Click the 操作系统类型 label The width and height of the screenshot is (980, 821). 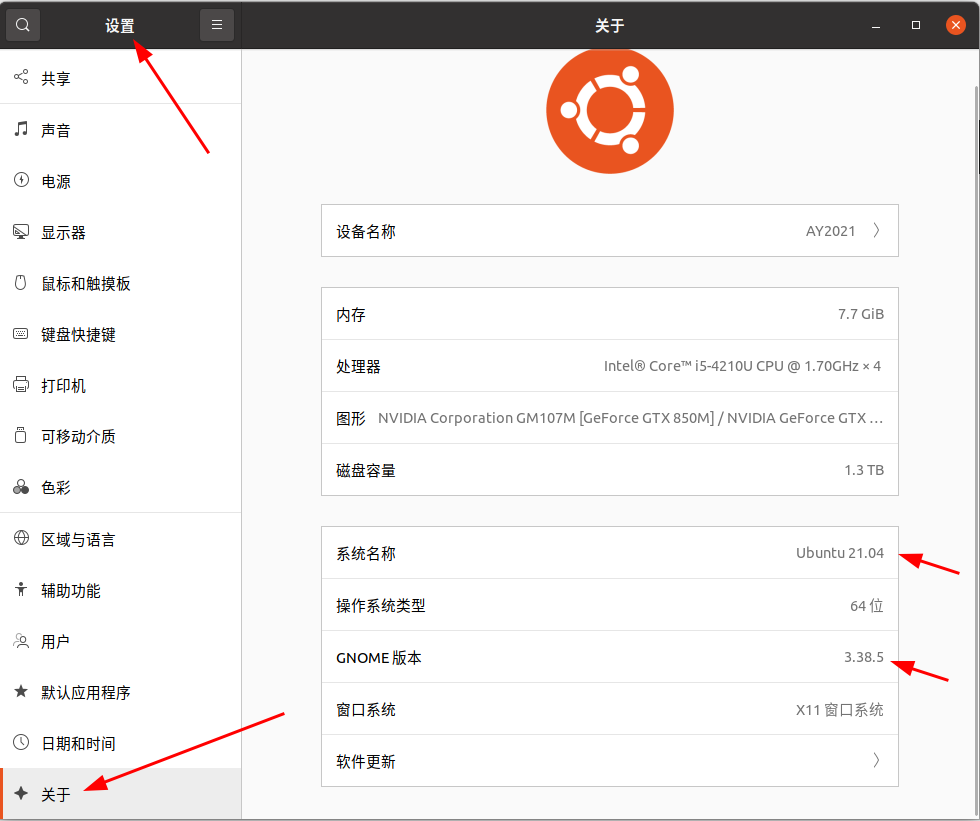click(x=381, y=605)
